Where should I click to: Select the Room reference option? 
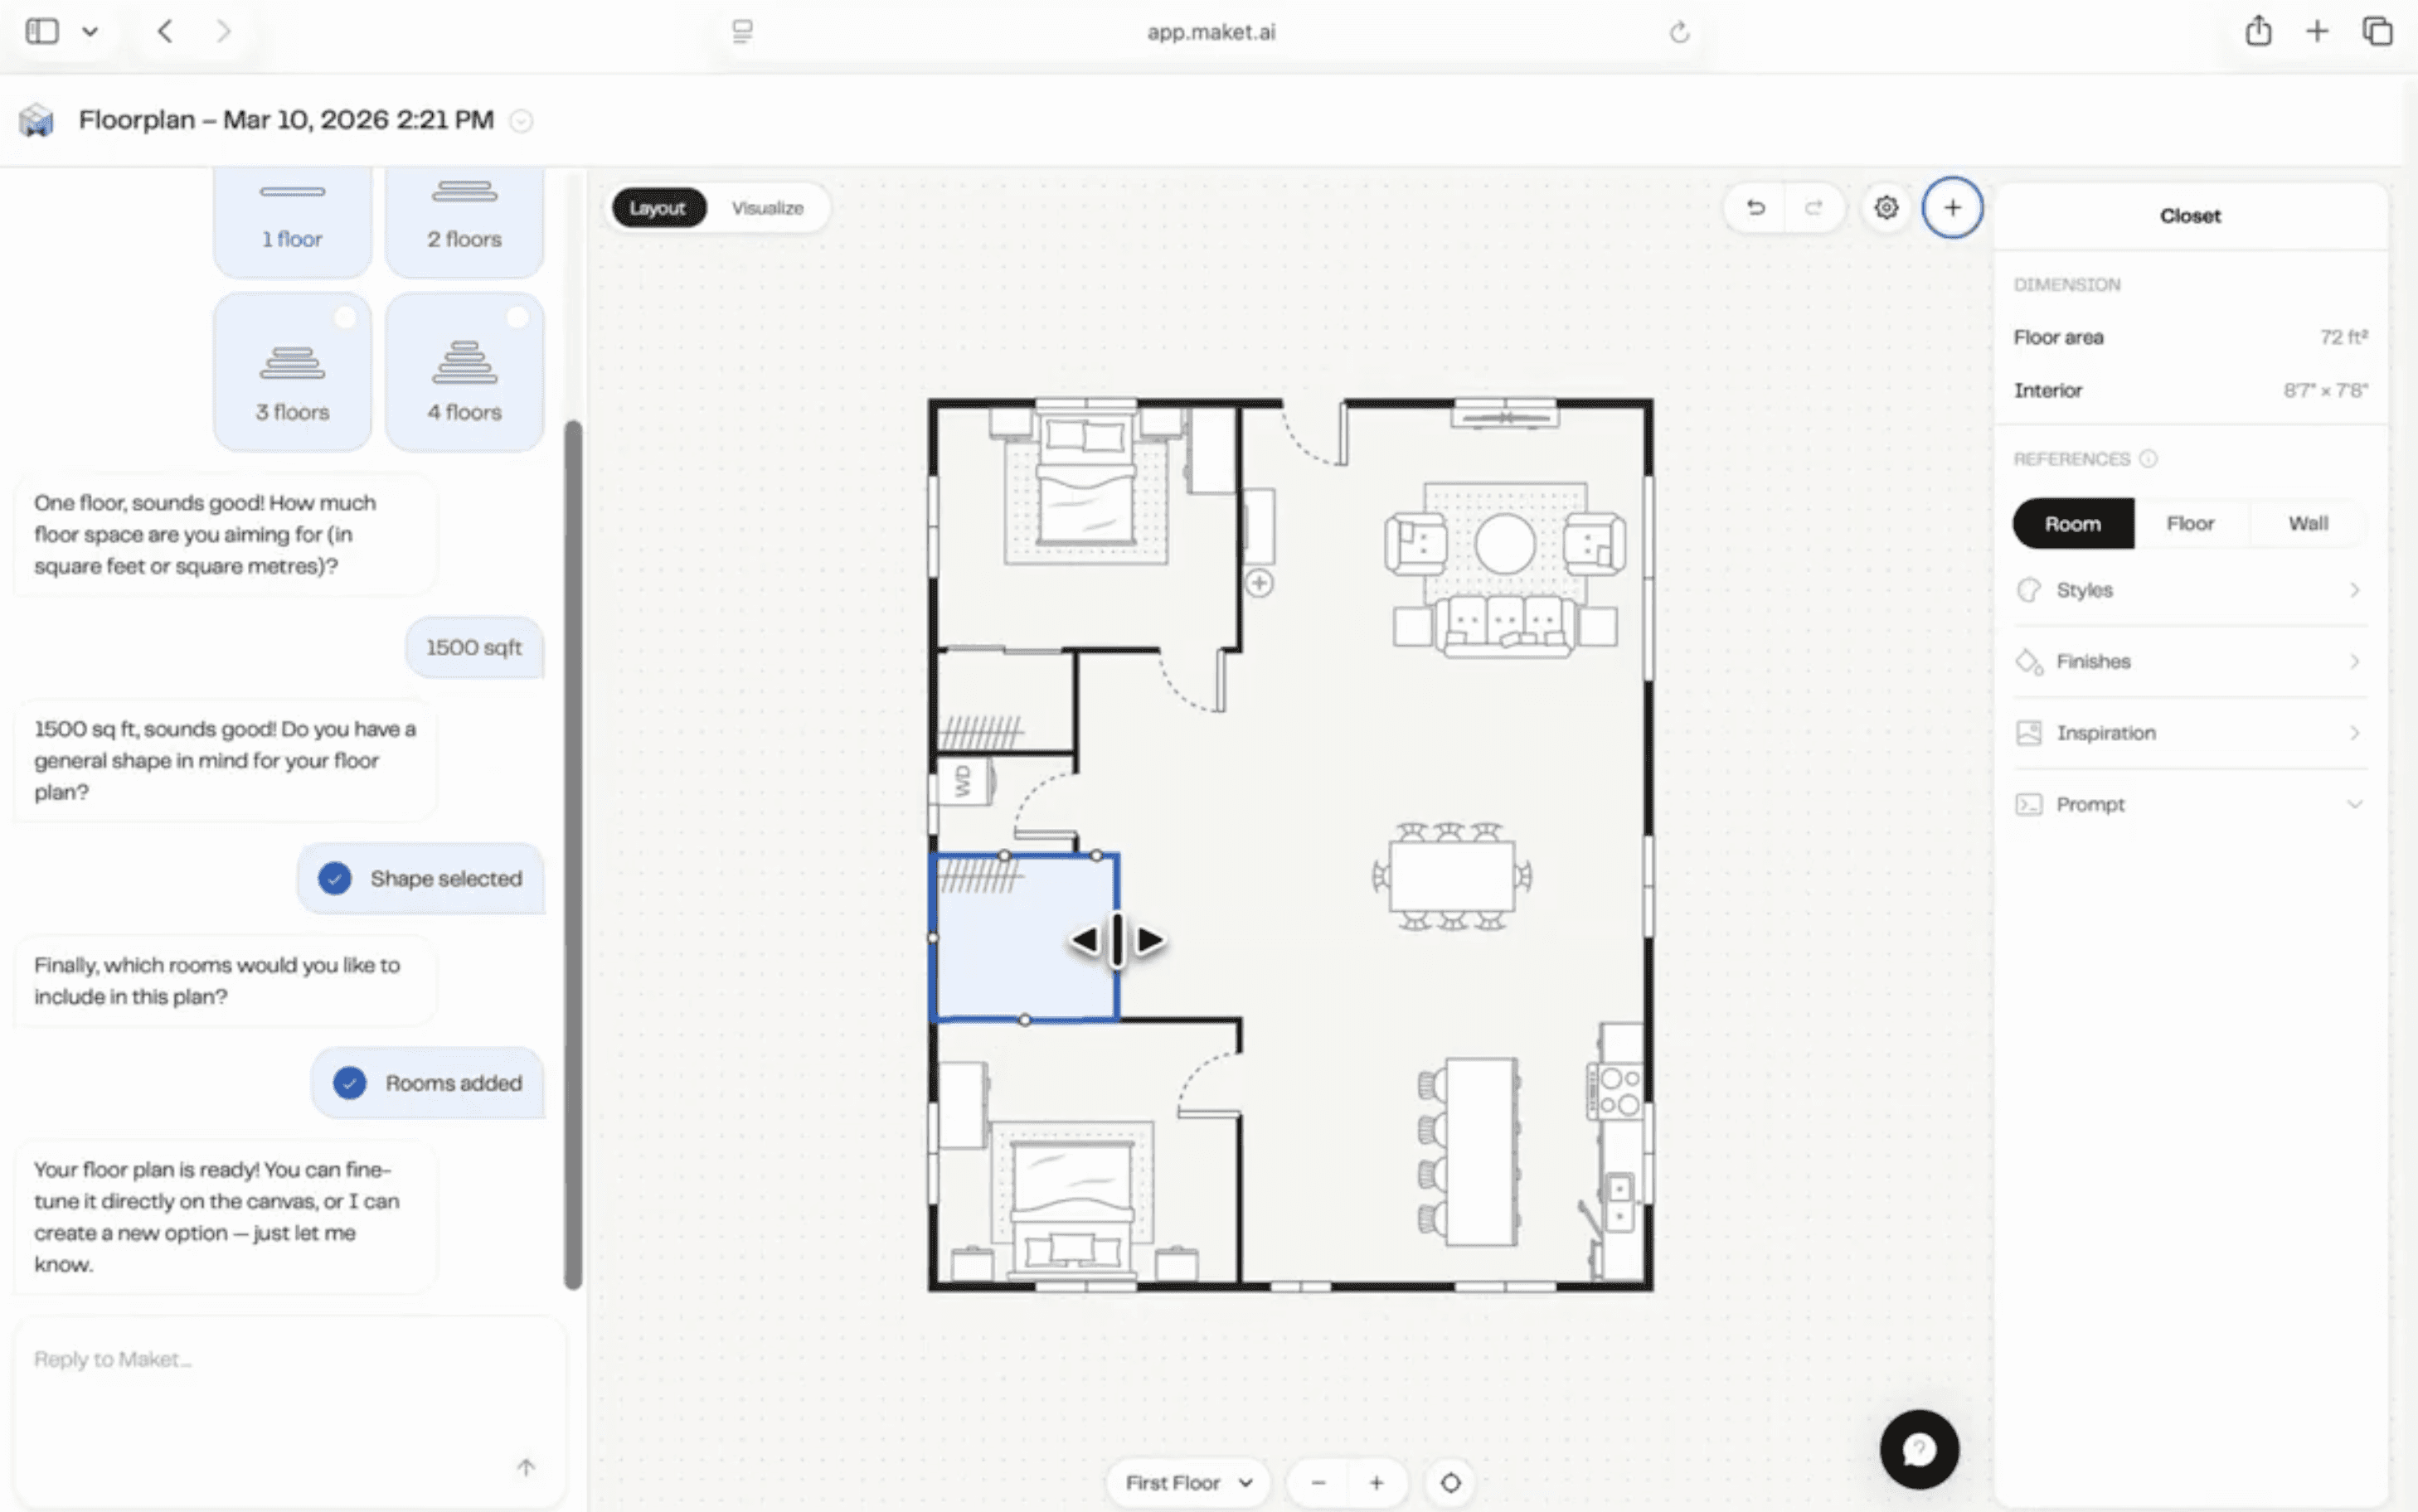coord(2072,524)
